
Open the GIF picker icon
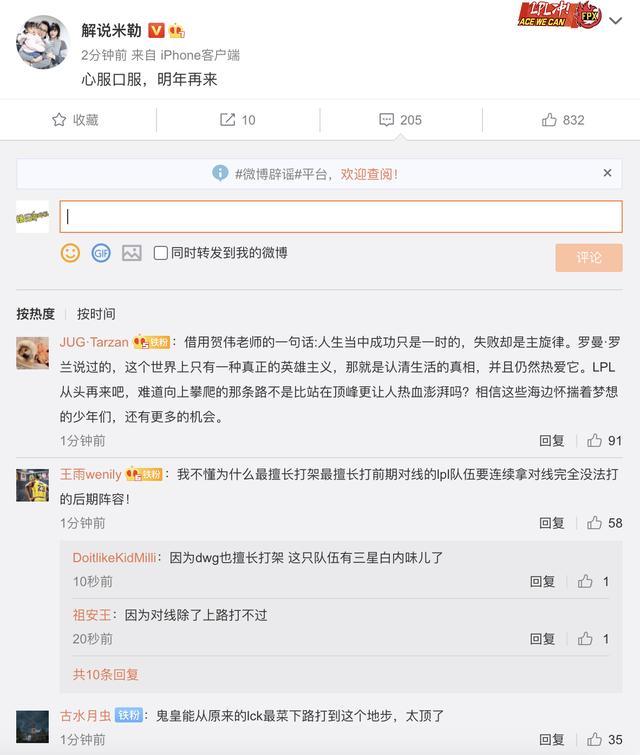pyautogui.click(x=101, y=253)
